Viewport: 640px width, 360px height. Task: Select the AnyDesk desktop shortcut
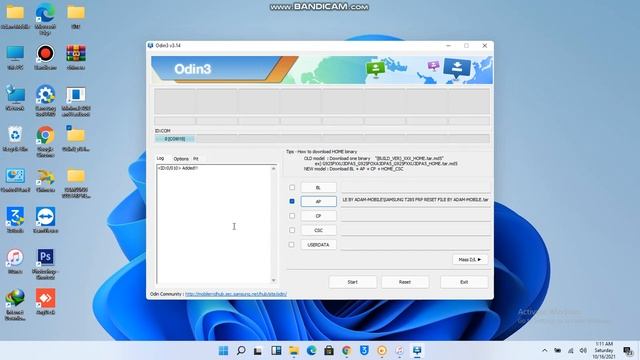[45, 302]
